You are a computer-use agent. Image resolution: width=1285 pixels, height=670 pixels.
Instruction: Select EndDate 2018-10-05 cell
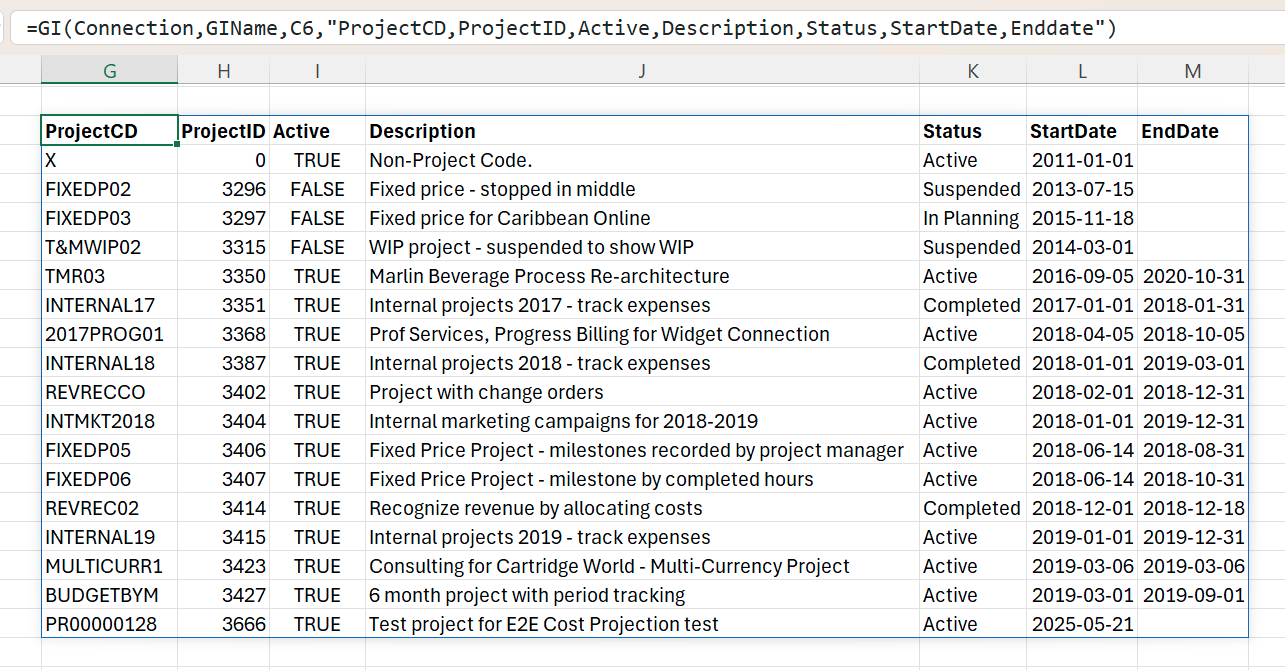1193,334
